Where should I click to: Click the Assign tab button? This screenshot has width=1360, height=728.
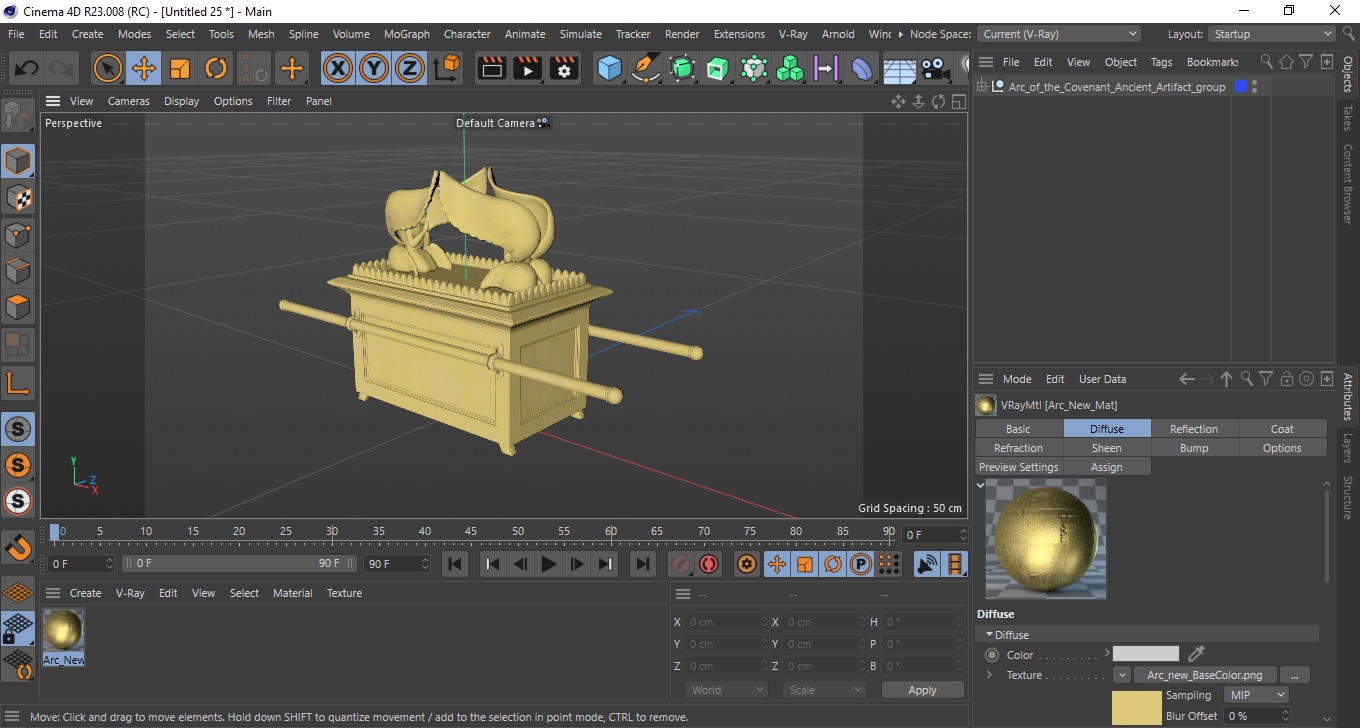tap(1107, 467)
